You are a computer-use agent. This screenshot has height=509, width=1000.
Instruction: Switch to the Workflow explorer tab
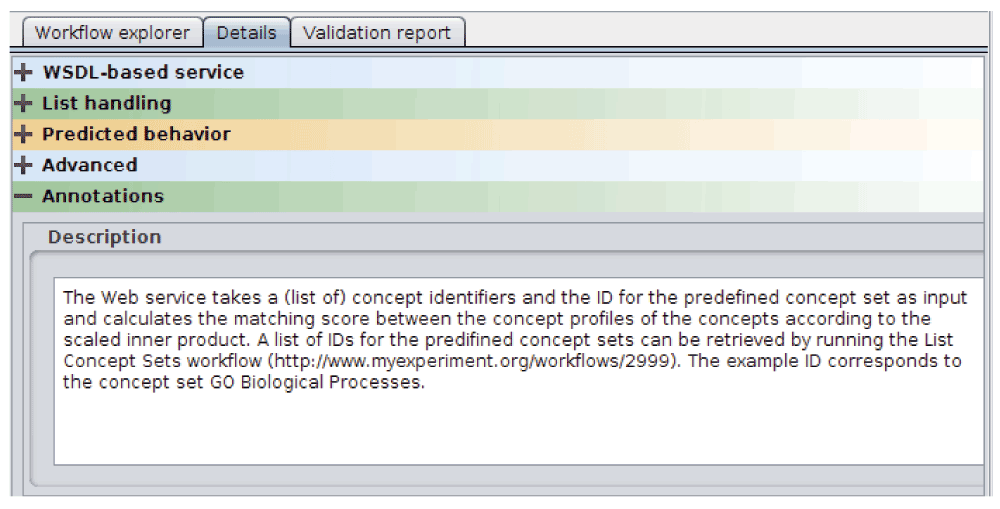112,33
